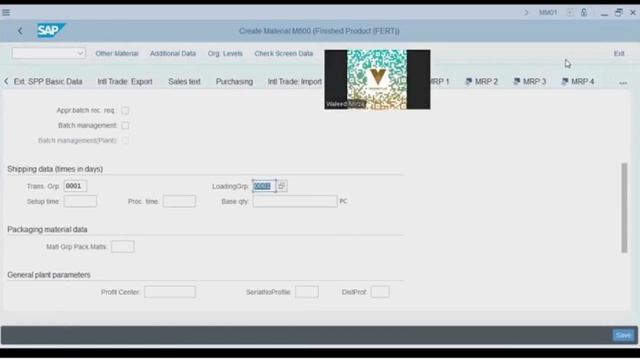Switch to MRP 4 tab

coord(578,82)
